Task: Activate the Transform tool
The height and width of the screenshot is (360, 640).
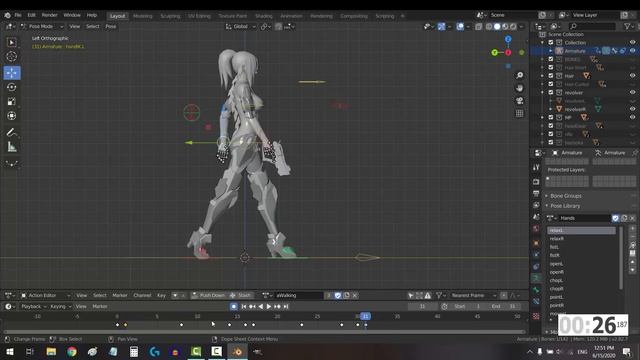Action: [11, 116]
